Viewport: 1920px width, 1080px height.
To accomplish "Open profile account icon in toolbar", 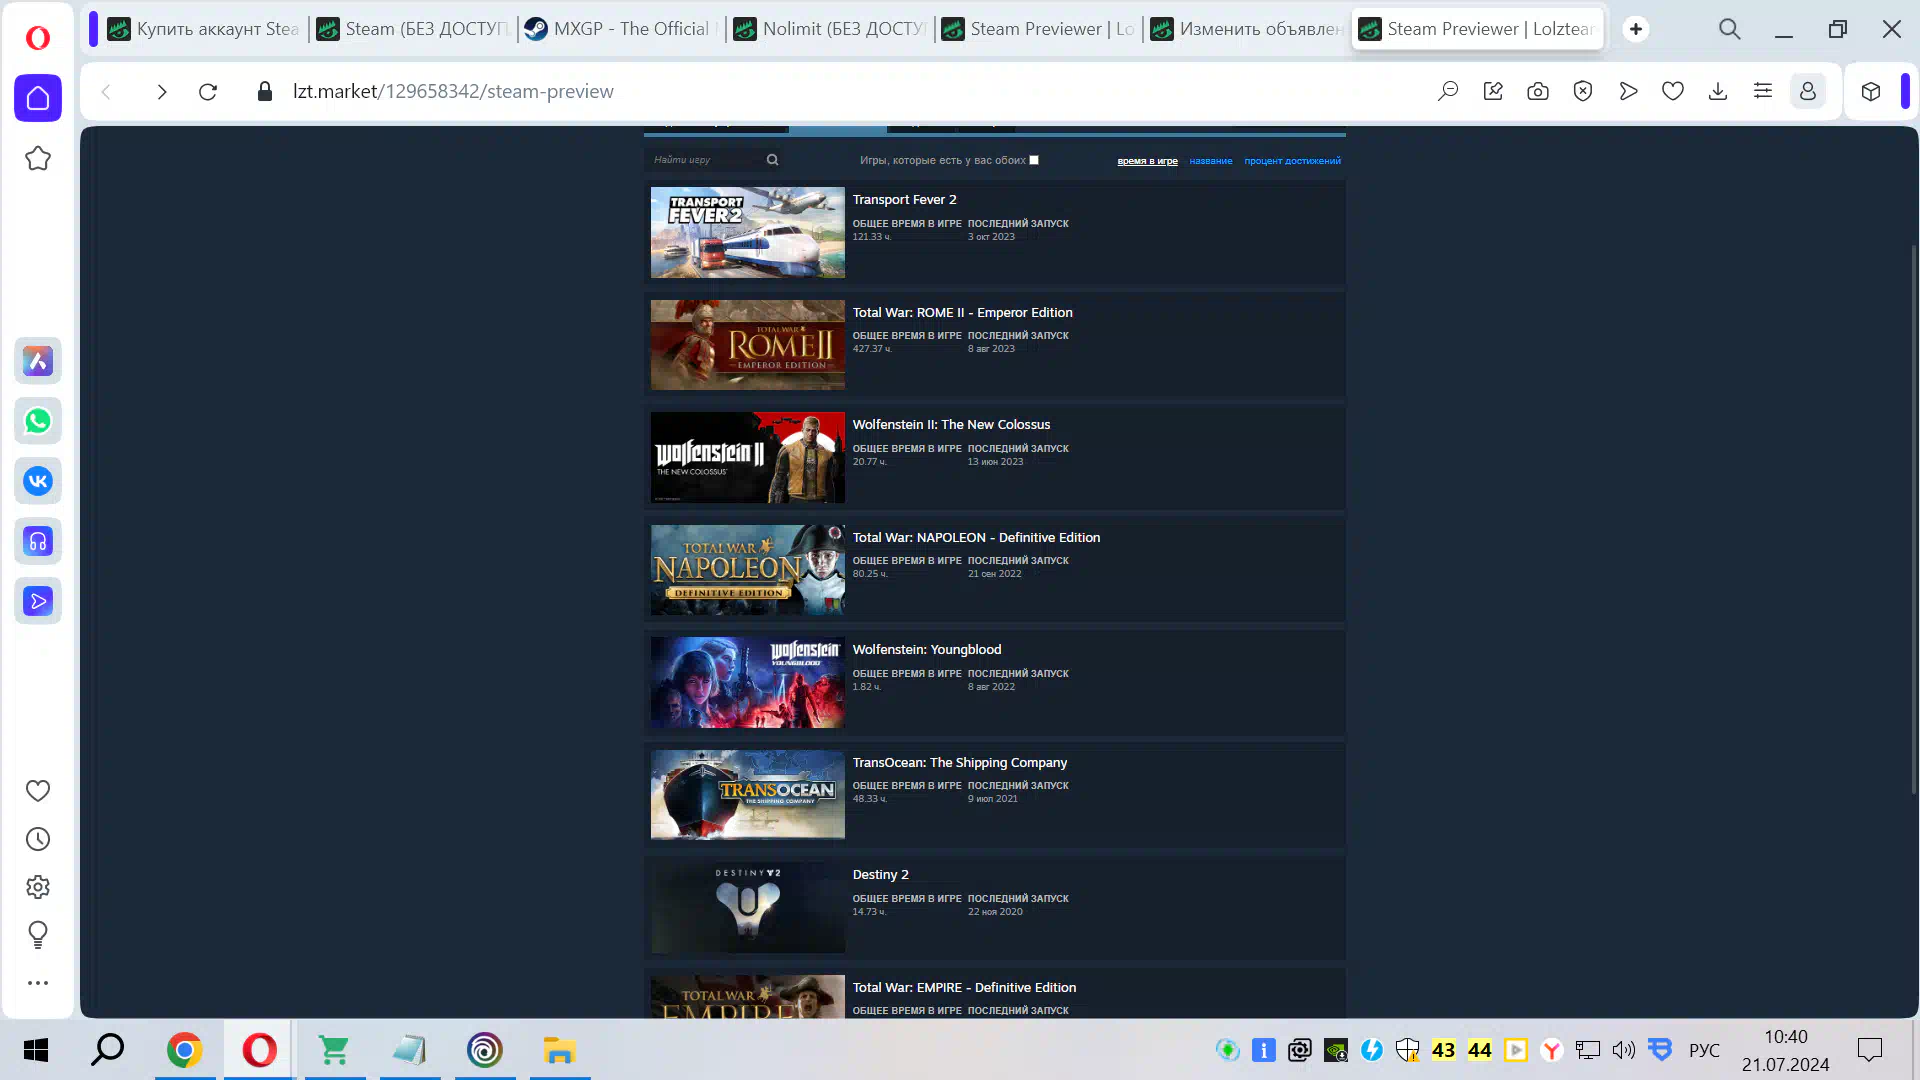I will point(1808,92).
